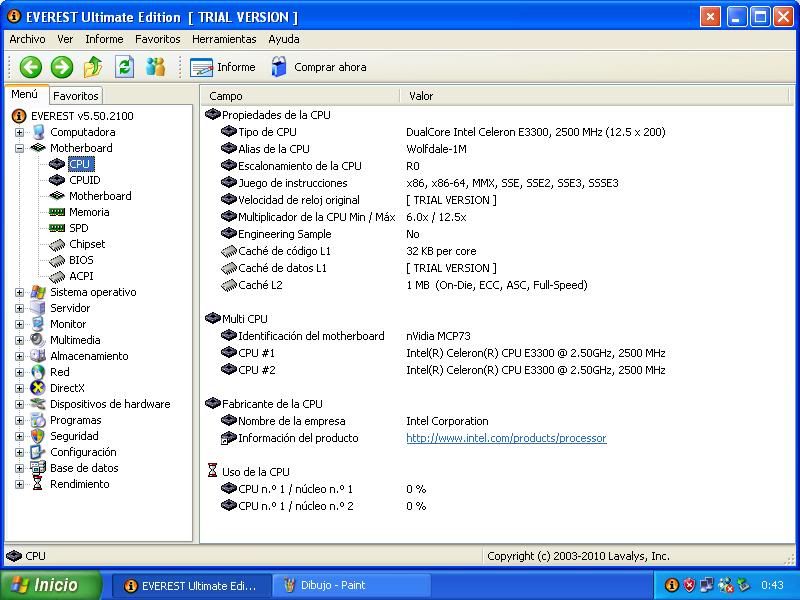Screen dimensions: 800x600
Task: Click the Red network globe icon
Action: pyautogui.click(x=38, y=372)
